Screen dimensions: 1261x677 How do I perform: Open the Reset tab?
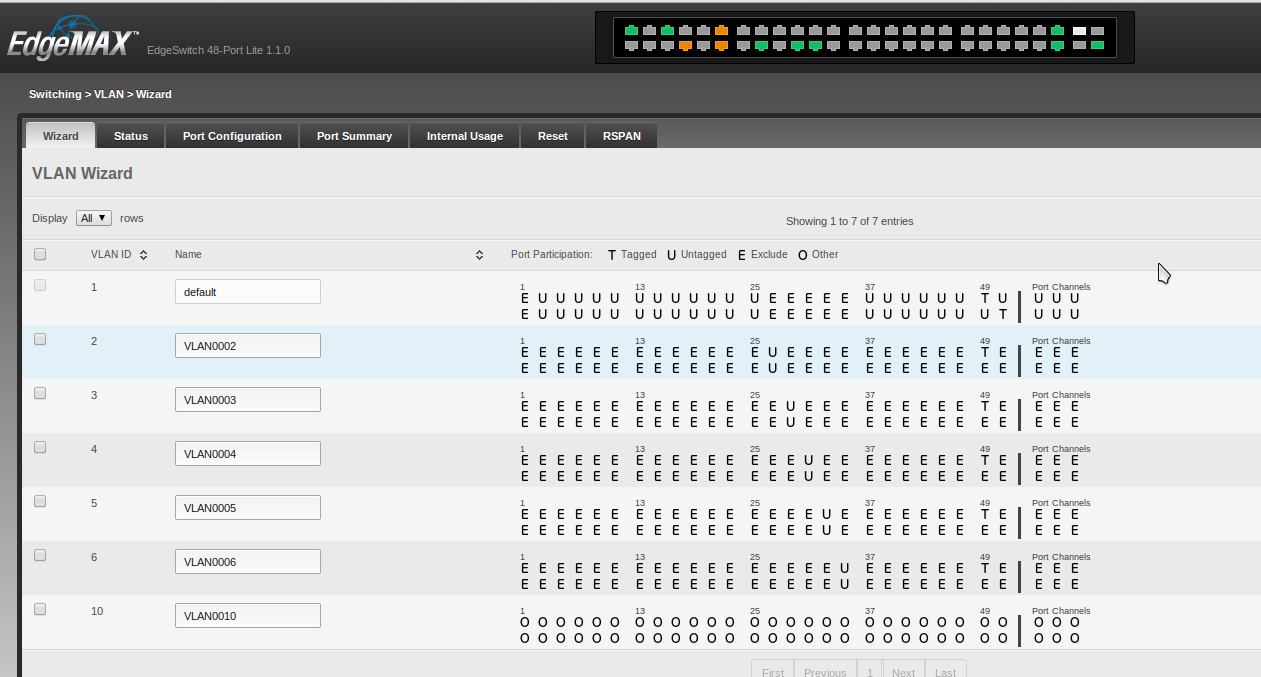[552, 136]
